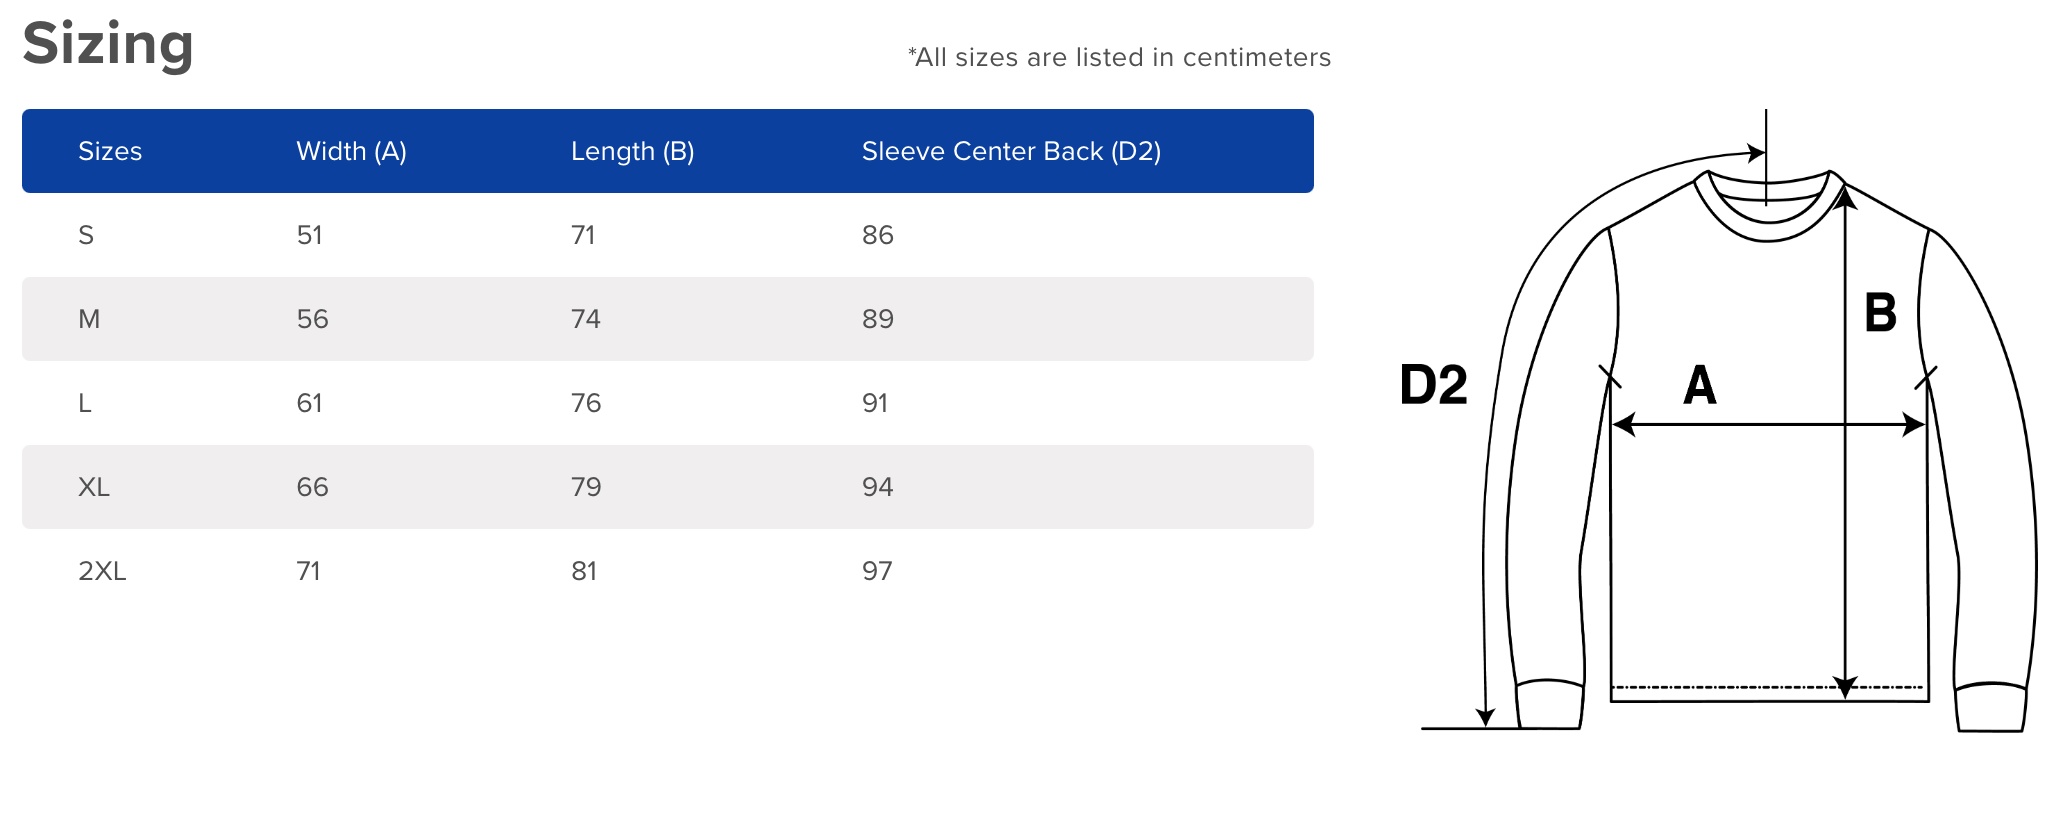The width and height of the screenshot is (2066, 830).
Task: Select the Width (A) column header
Action: (x=351, y=151)
